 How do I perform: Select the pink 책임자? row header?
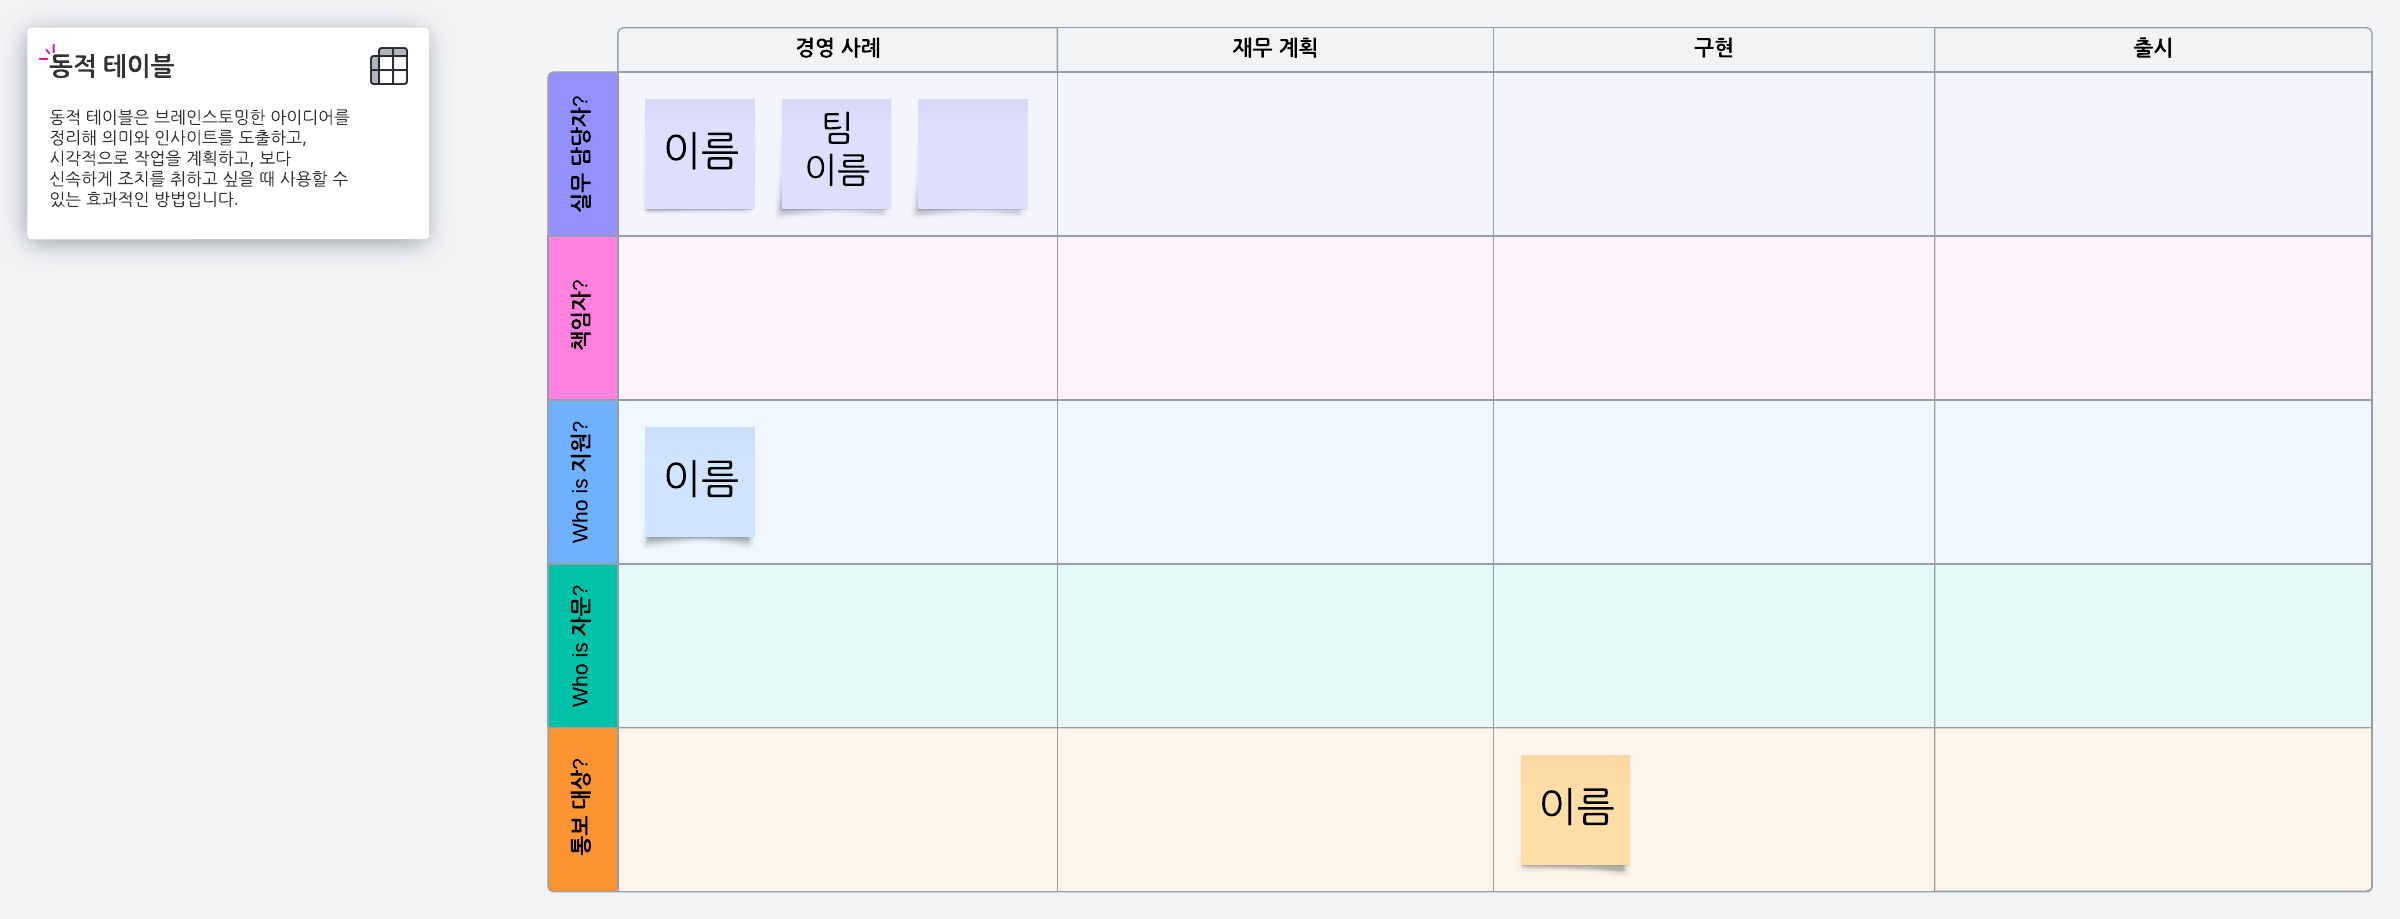coord(582,318)
